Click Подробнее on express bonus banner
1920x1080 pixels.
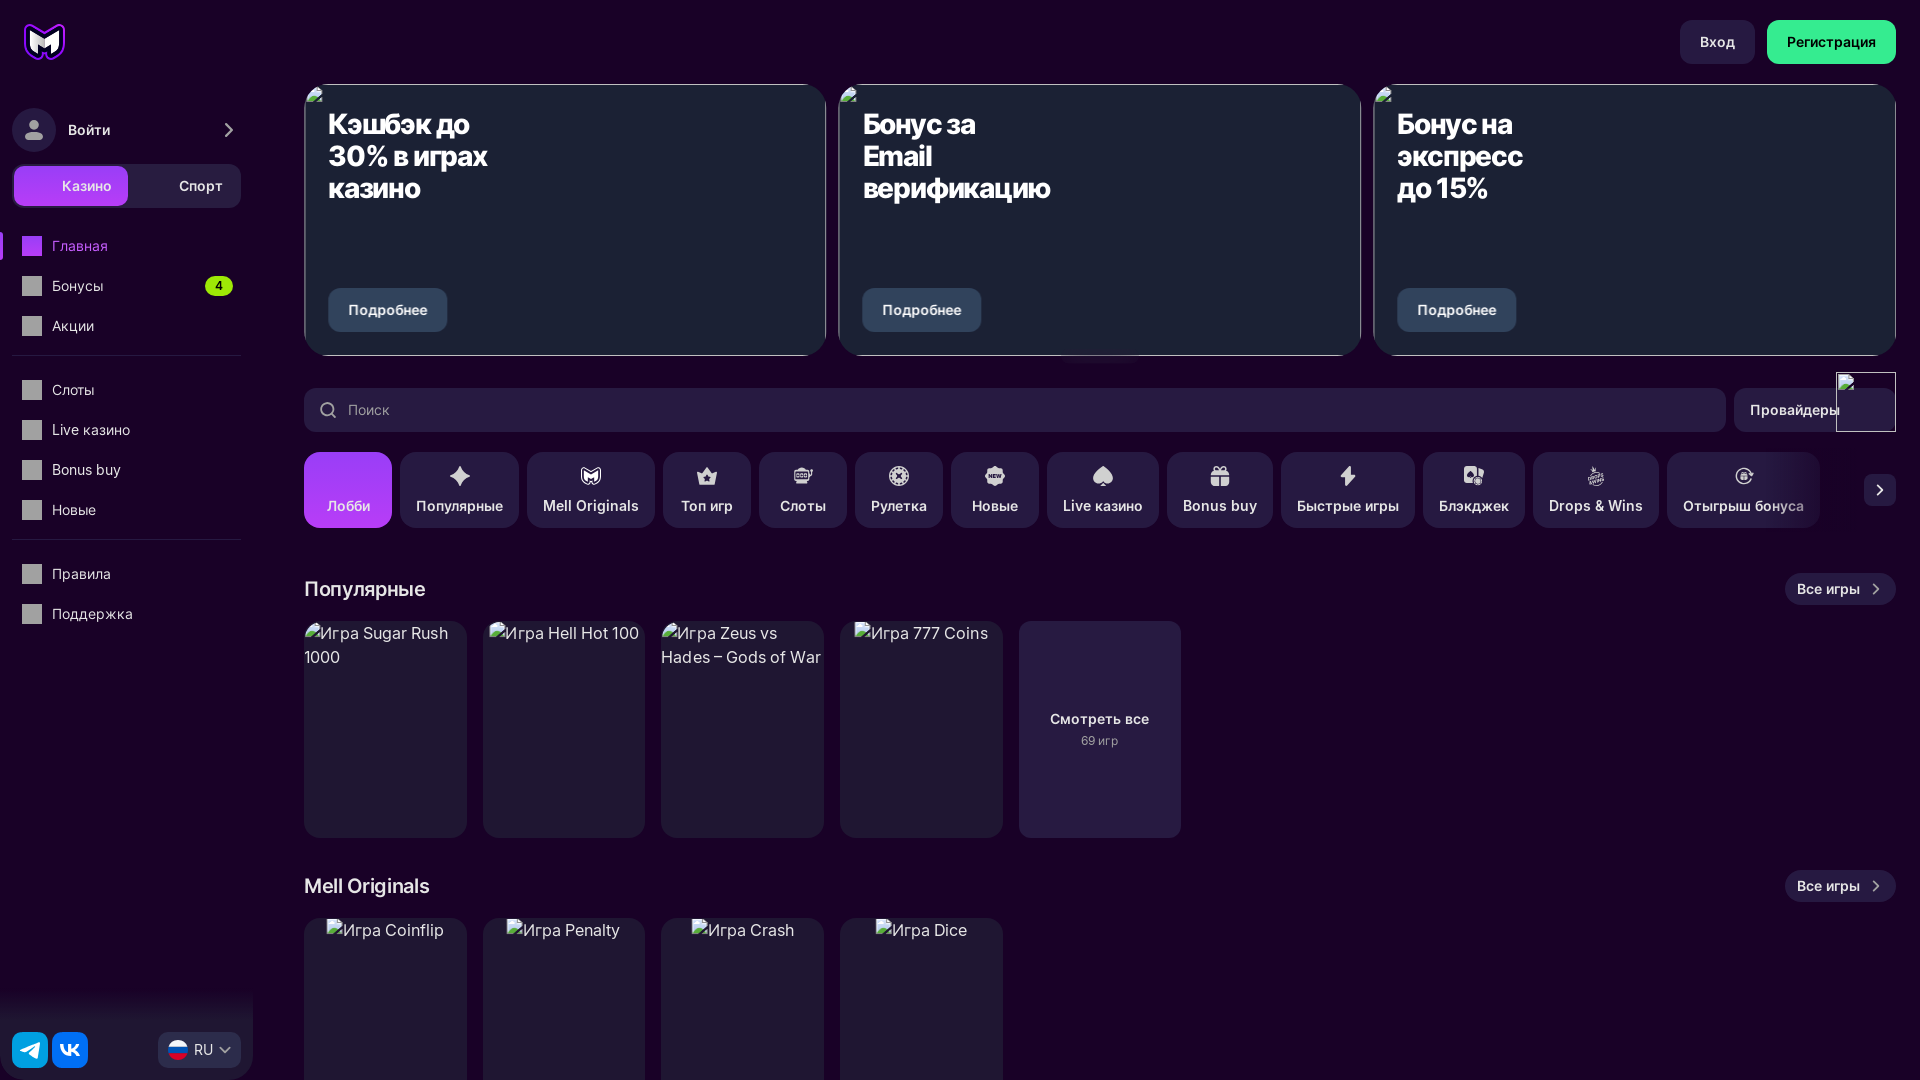pos(1456,310)
